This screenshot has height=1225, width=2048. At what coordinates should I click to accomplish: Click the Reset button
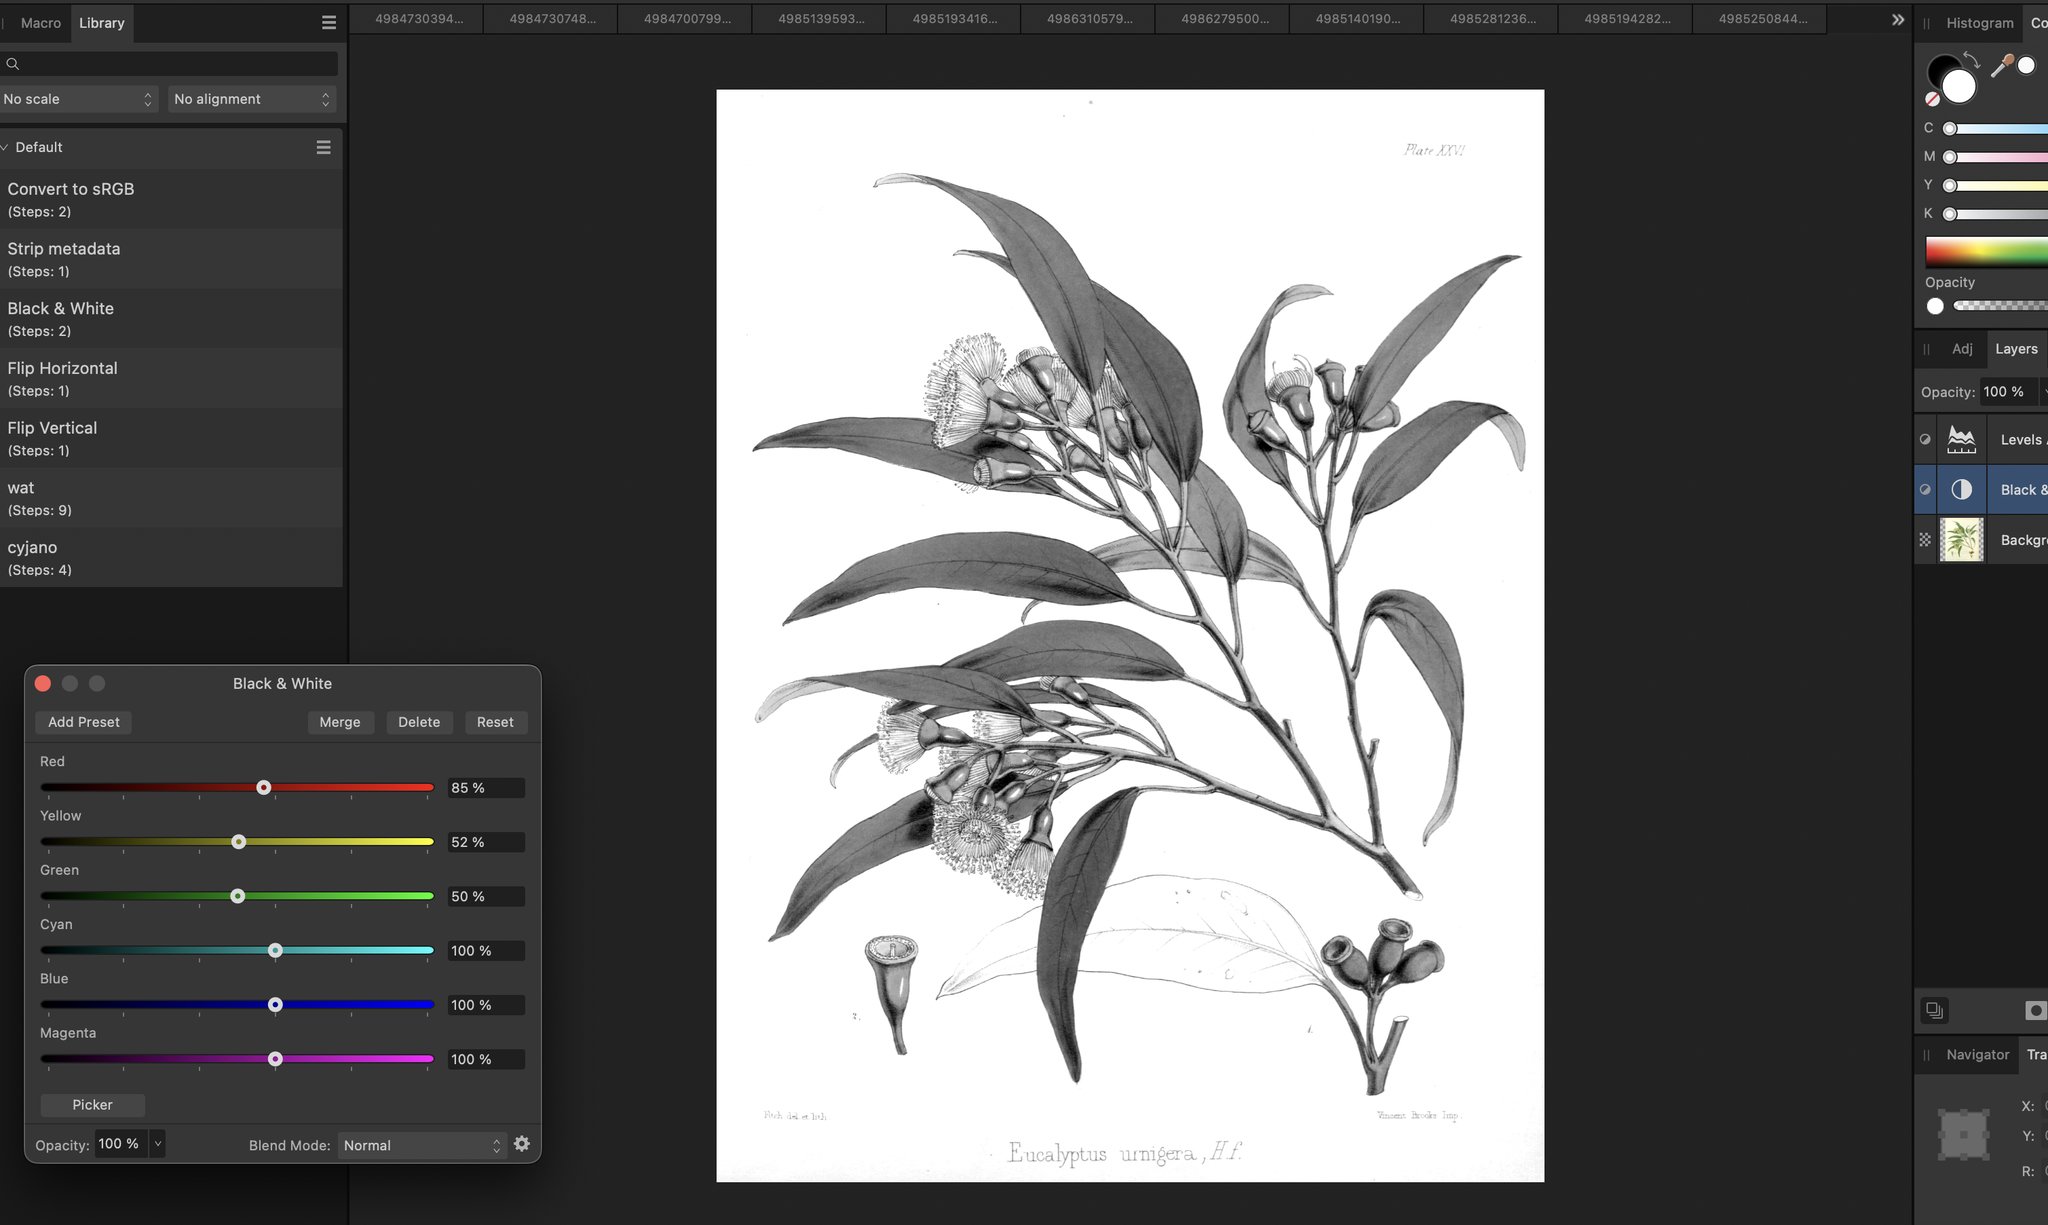tap(495, 722)
